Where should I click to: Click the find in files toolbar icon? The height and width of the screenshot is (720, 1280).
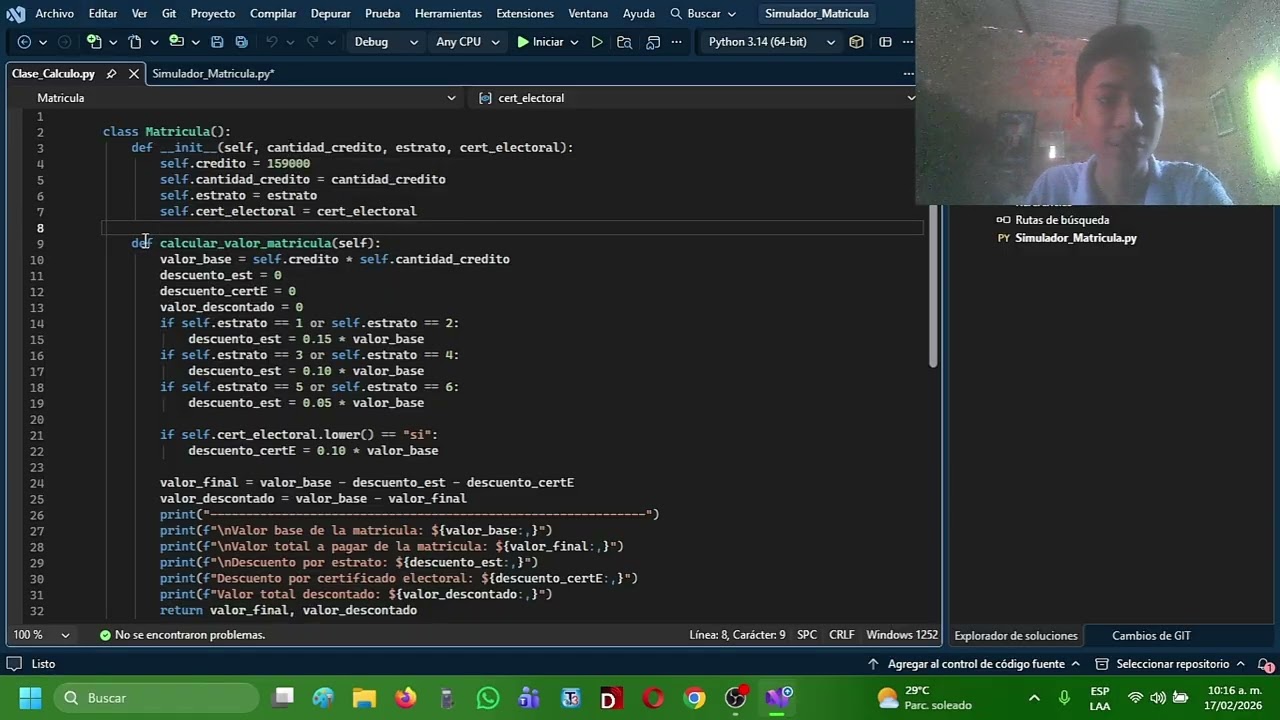[625, 42]
